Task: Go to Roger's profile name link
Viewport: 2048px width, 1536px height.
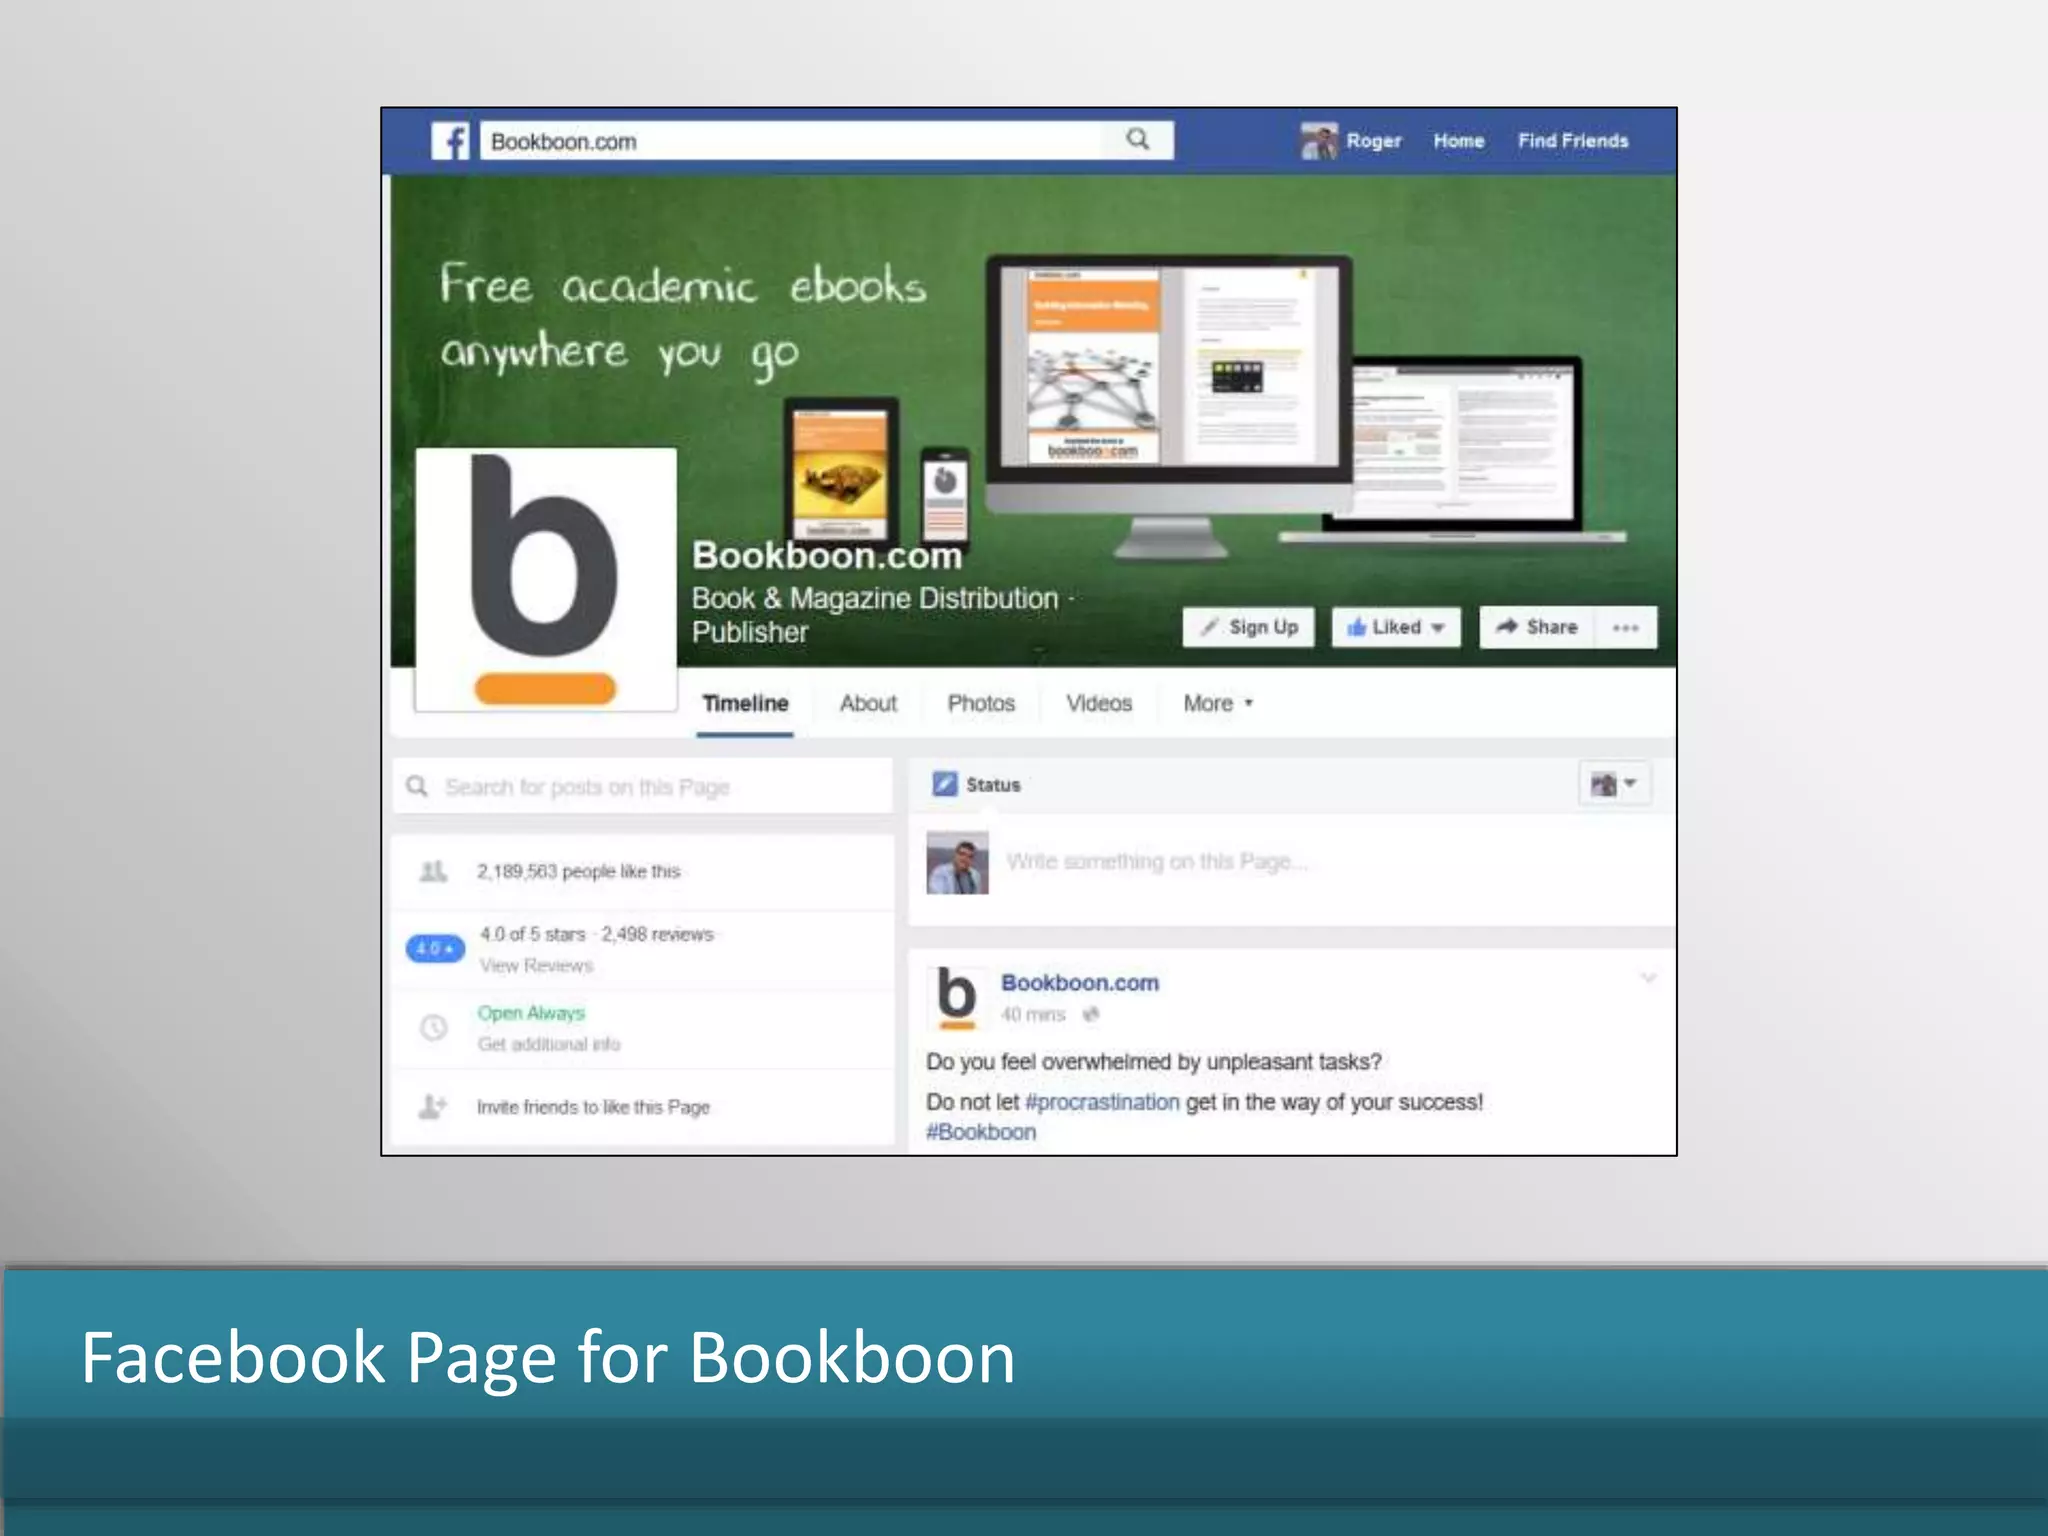Action: coord(1374,141)
